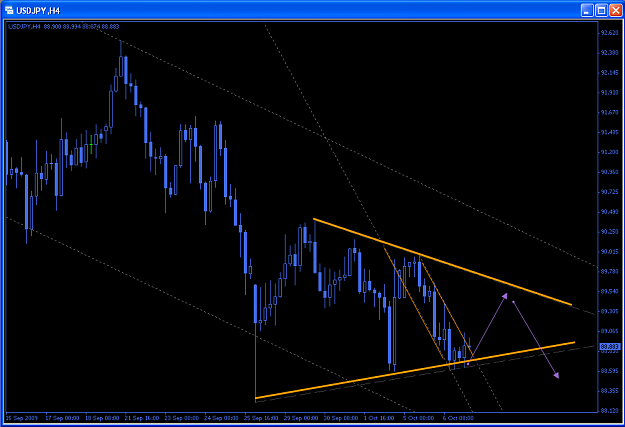Viewport: 625px width, 427px height.
Task: Click the 89.780 price axis label
Action: [x=610, y=271]
